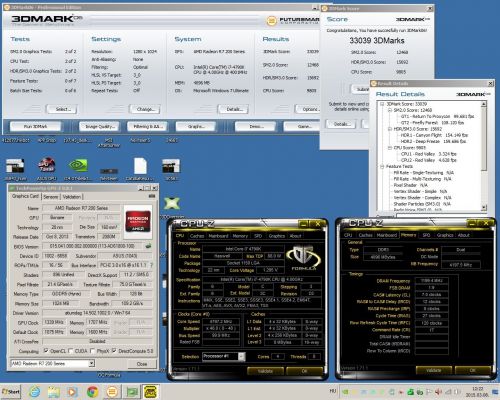Open Internet Explorer from the taskbar
Screen dimensions: 500x400
(x=34, y=391)
